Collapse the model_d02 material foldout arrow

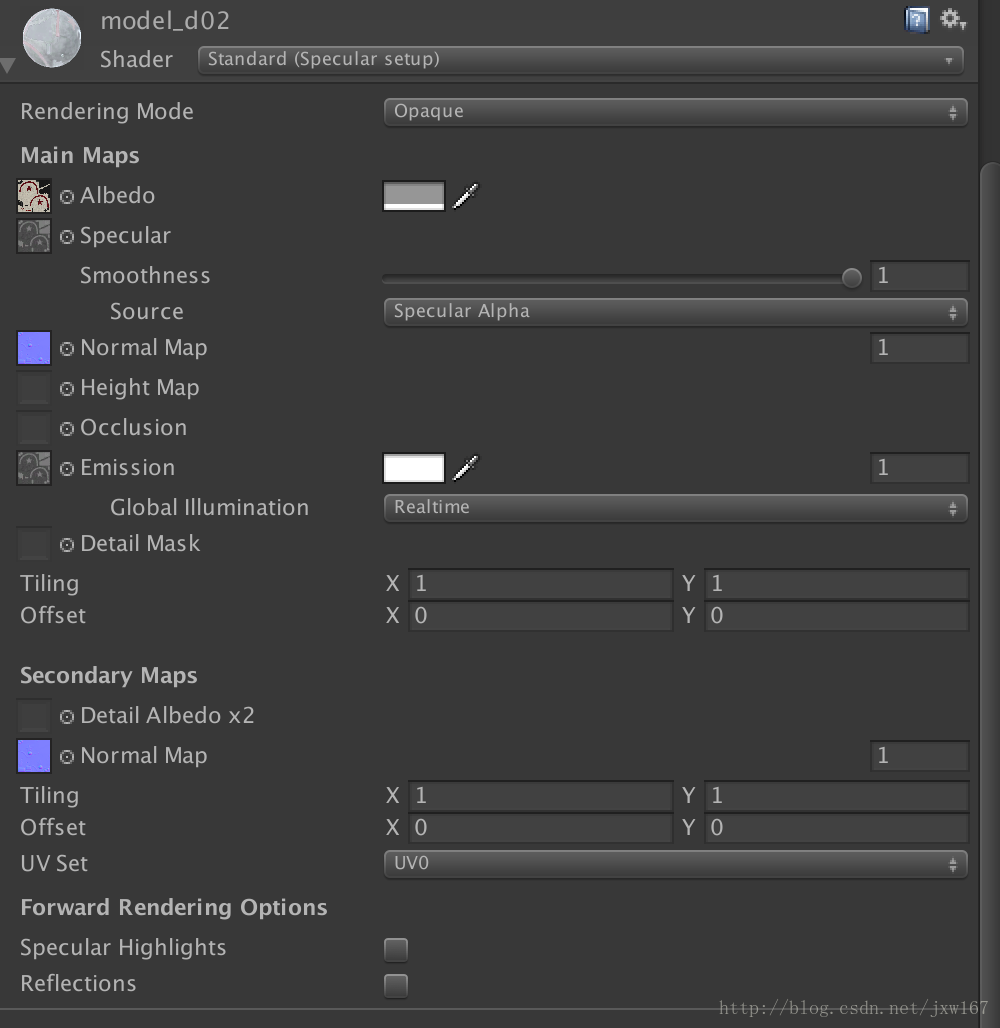click(8, 65)
